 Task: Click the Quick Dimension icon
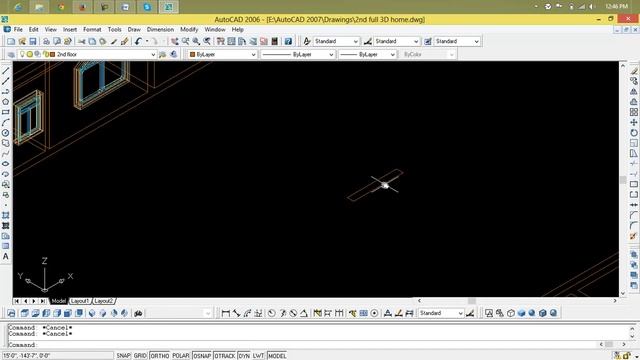pos(318,313)
